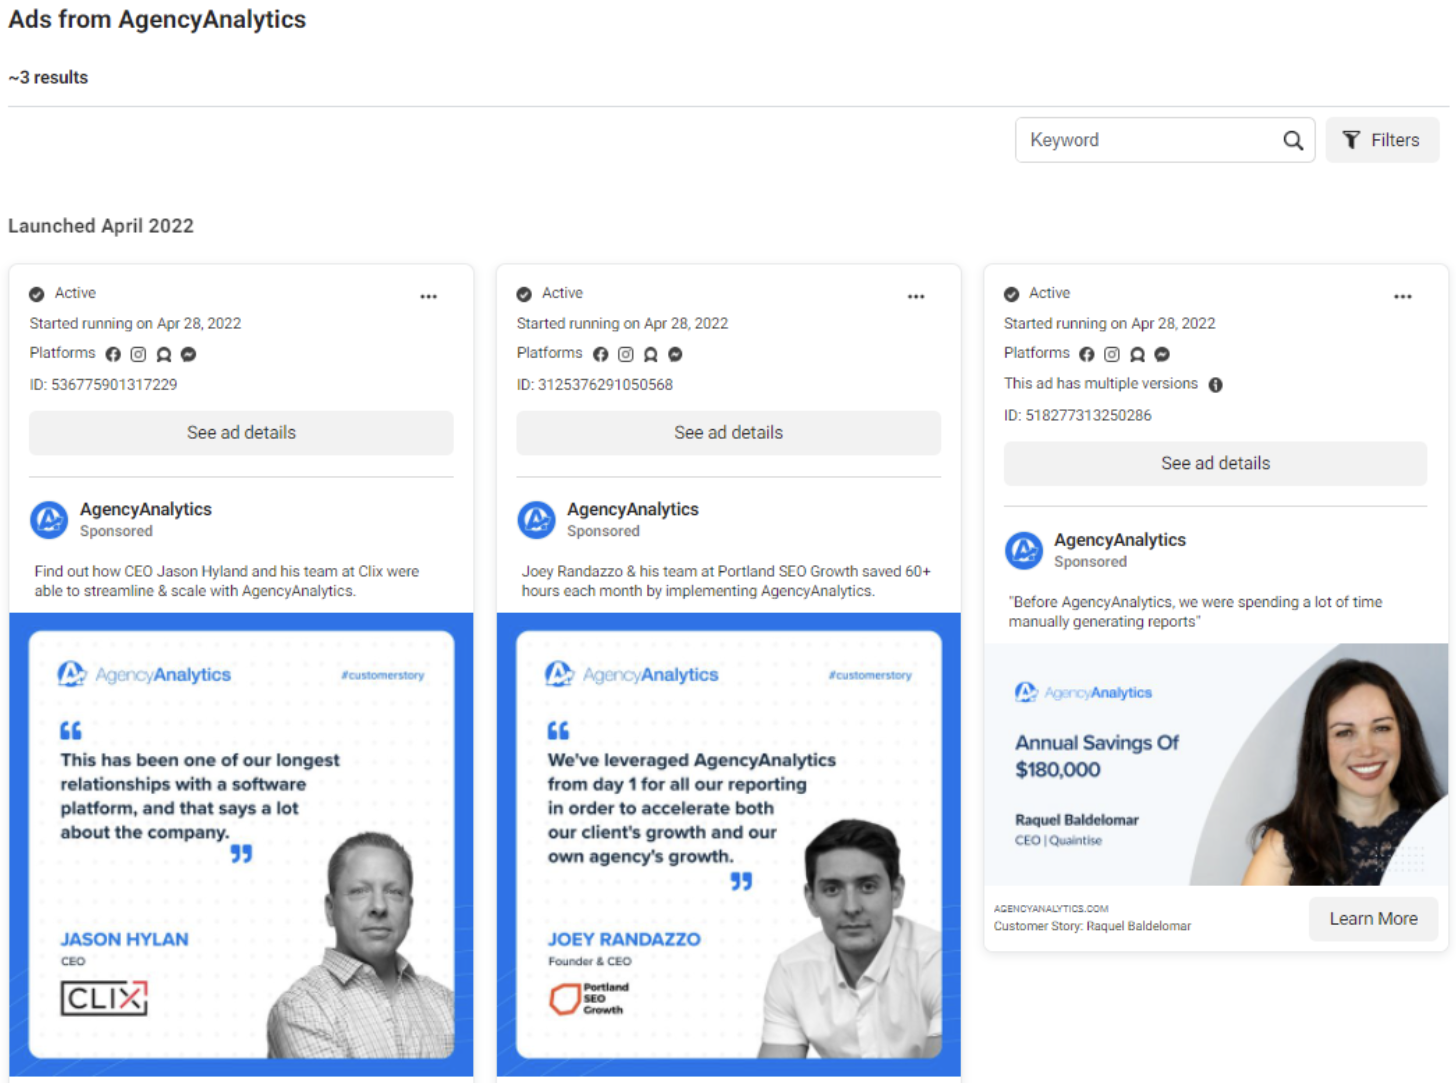Open AgencyAnalytics page name on Raquel Baldelomar ad
This screenshot has width=1456, height=1084.
coord(1120,540)
